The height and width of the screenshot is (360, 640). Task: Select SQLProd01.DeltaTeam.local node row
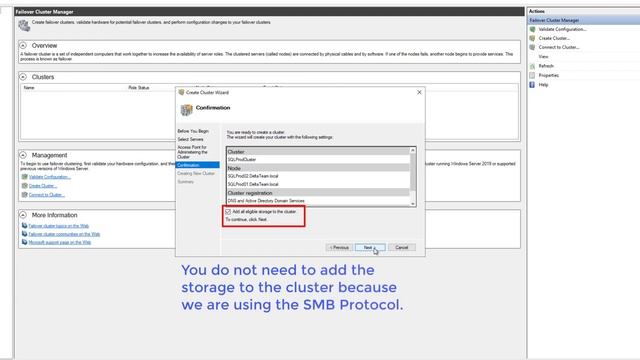pyautogui.click(x=318, y=184)
